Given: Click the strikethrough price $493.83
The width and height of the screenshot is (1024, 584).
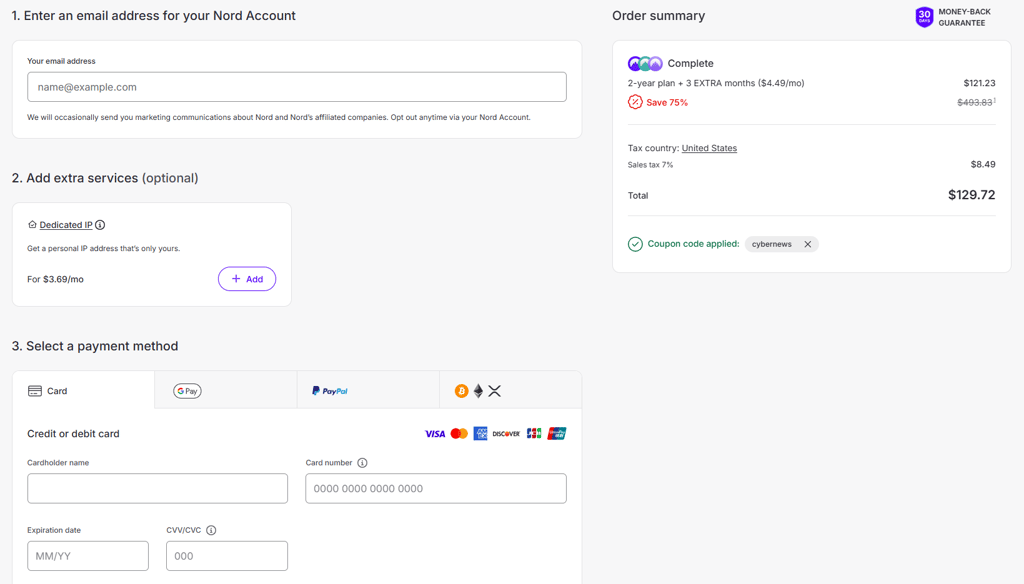Looking at the screenshot, I should (x=975, y=102).
